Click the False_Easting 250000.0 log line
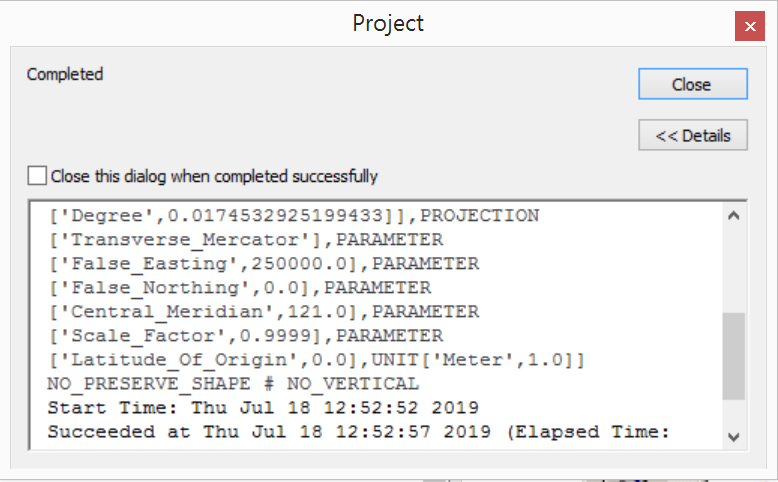The height and width of the screenshot is (482, 778). [x=264, y=264]
